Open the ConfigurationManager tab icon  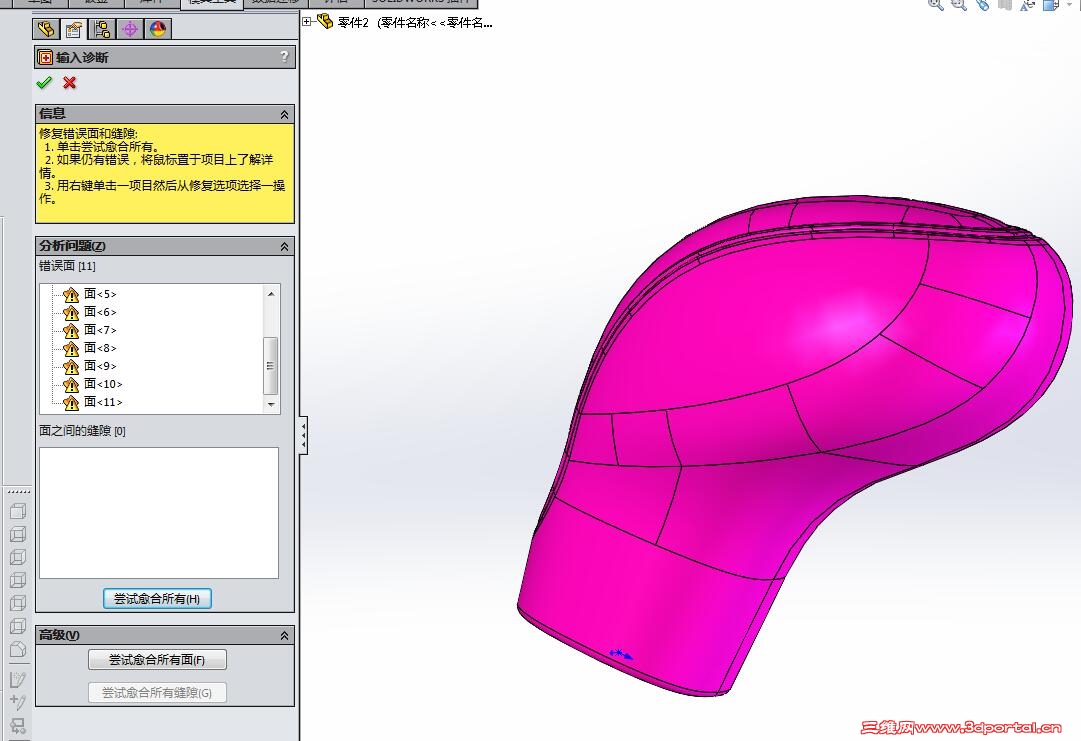102,29
